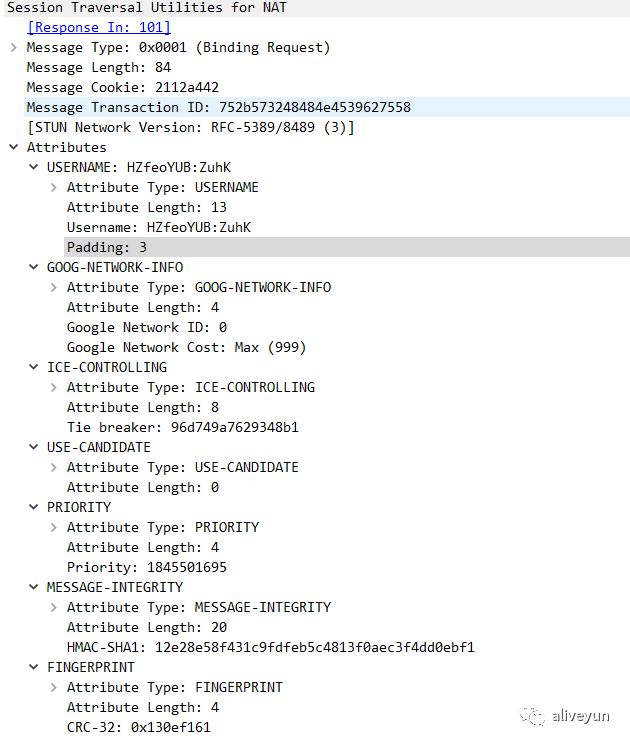Collapse the GOOG-NETWORK-INFO attribute node

tap(33, 267)
